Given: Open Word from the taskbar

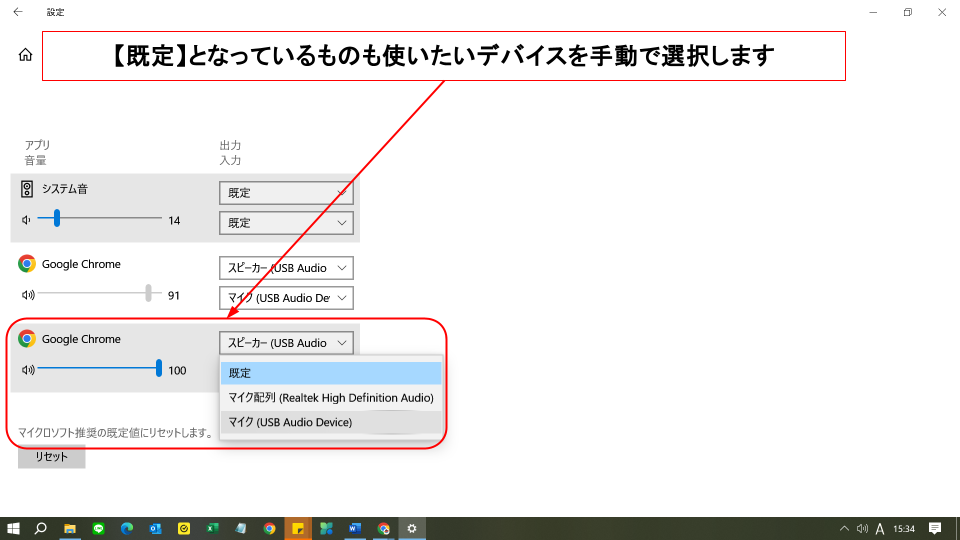Looking at the screenshot, I should click(x=355, y=528).
